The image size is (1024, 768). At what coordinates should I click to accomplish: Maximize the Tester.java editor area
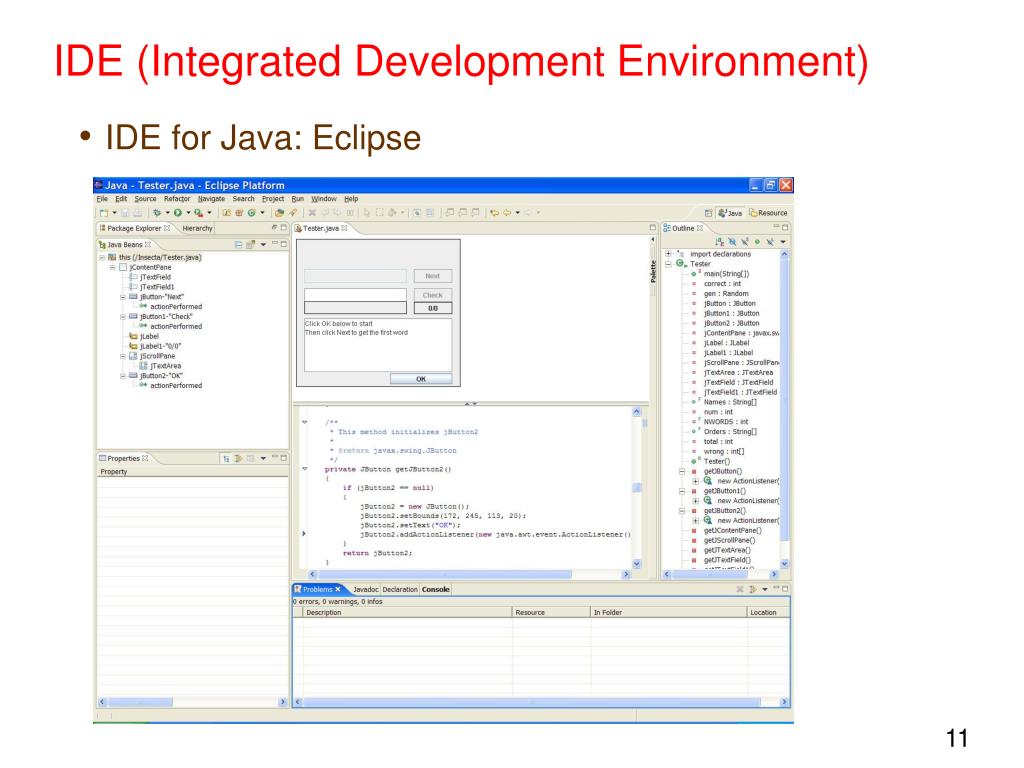pos(652,227)
